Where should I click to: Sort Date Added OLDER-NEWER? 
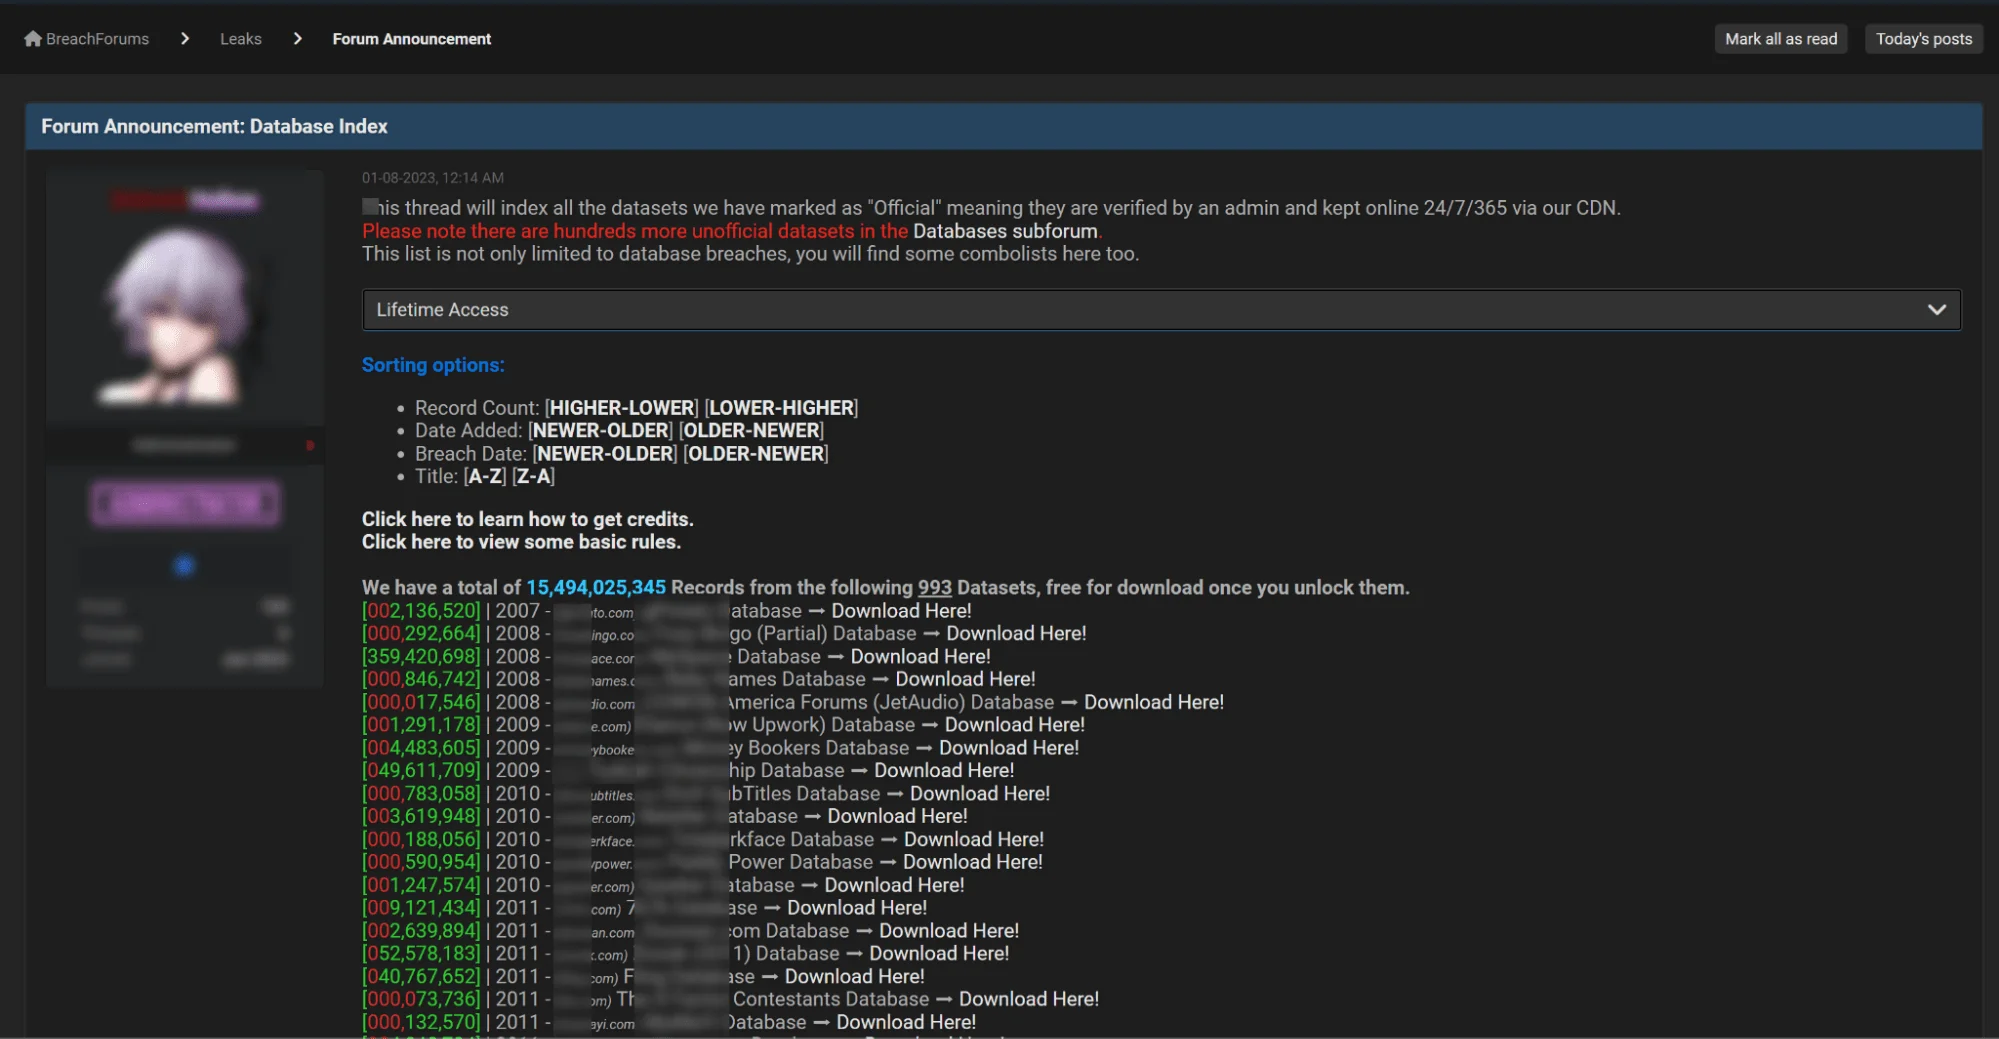pos(751,431)
